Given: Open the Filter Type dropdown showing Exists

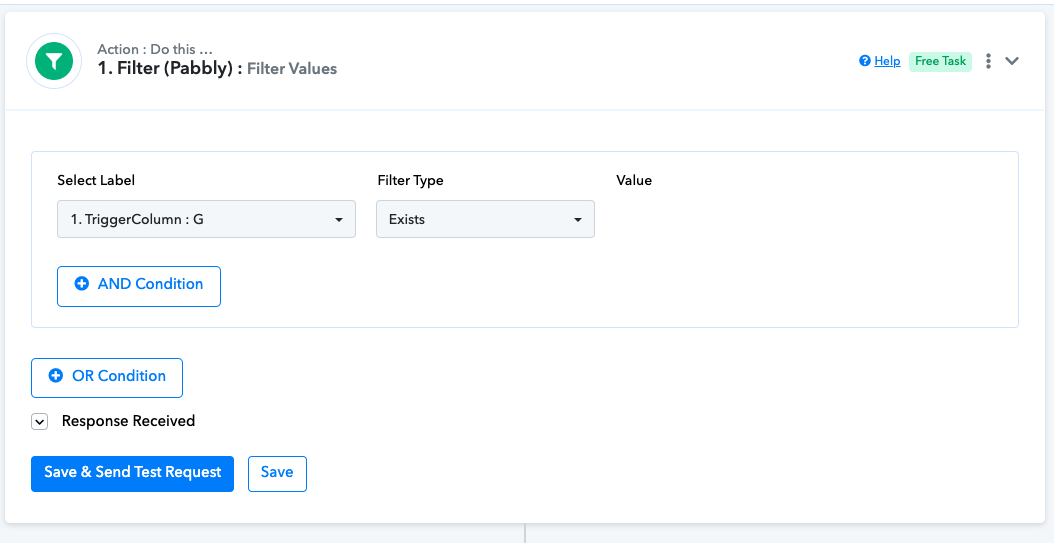Looking at the screenshot, I should (x=485, y=219).
